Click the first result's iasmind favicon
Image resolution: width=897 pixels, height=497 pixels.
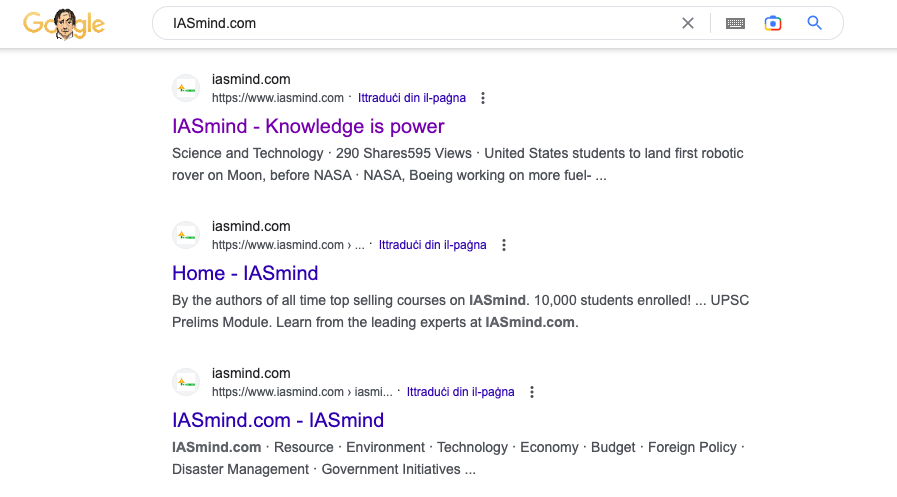[186, 88]
